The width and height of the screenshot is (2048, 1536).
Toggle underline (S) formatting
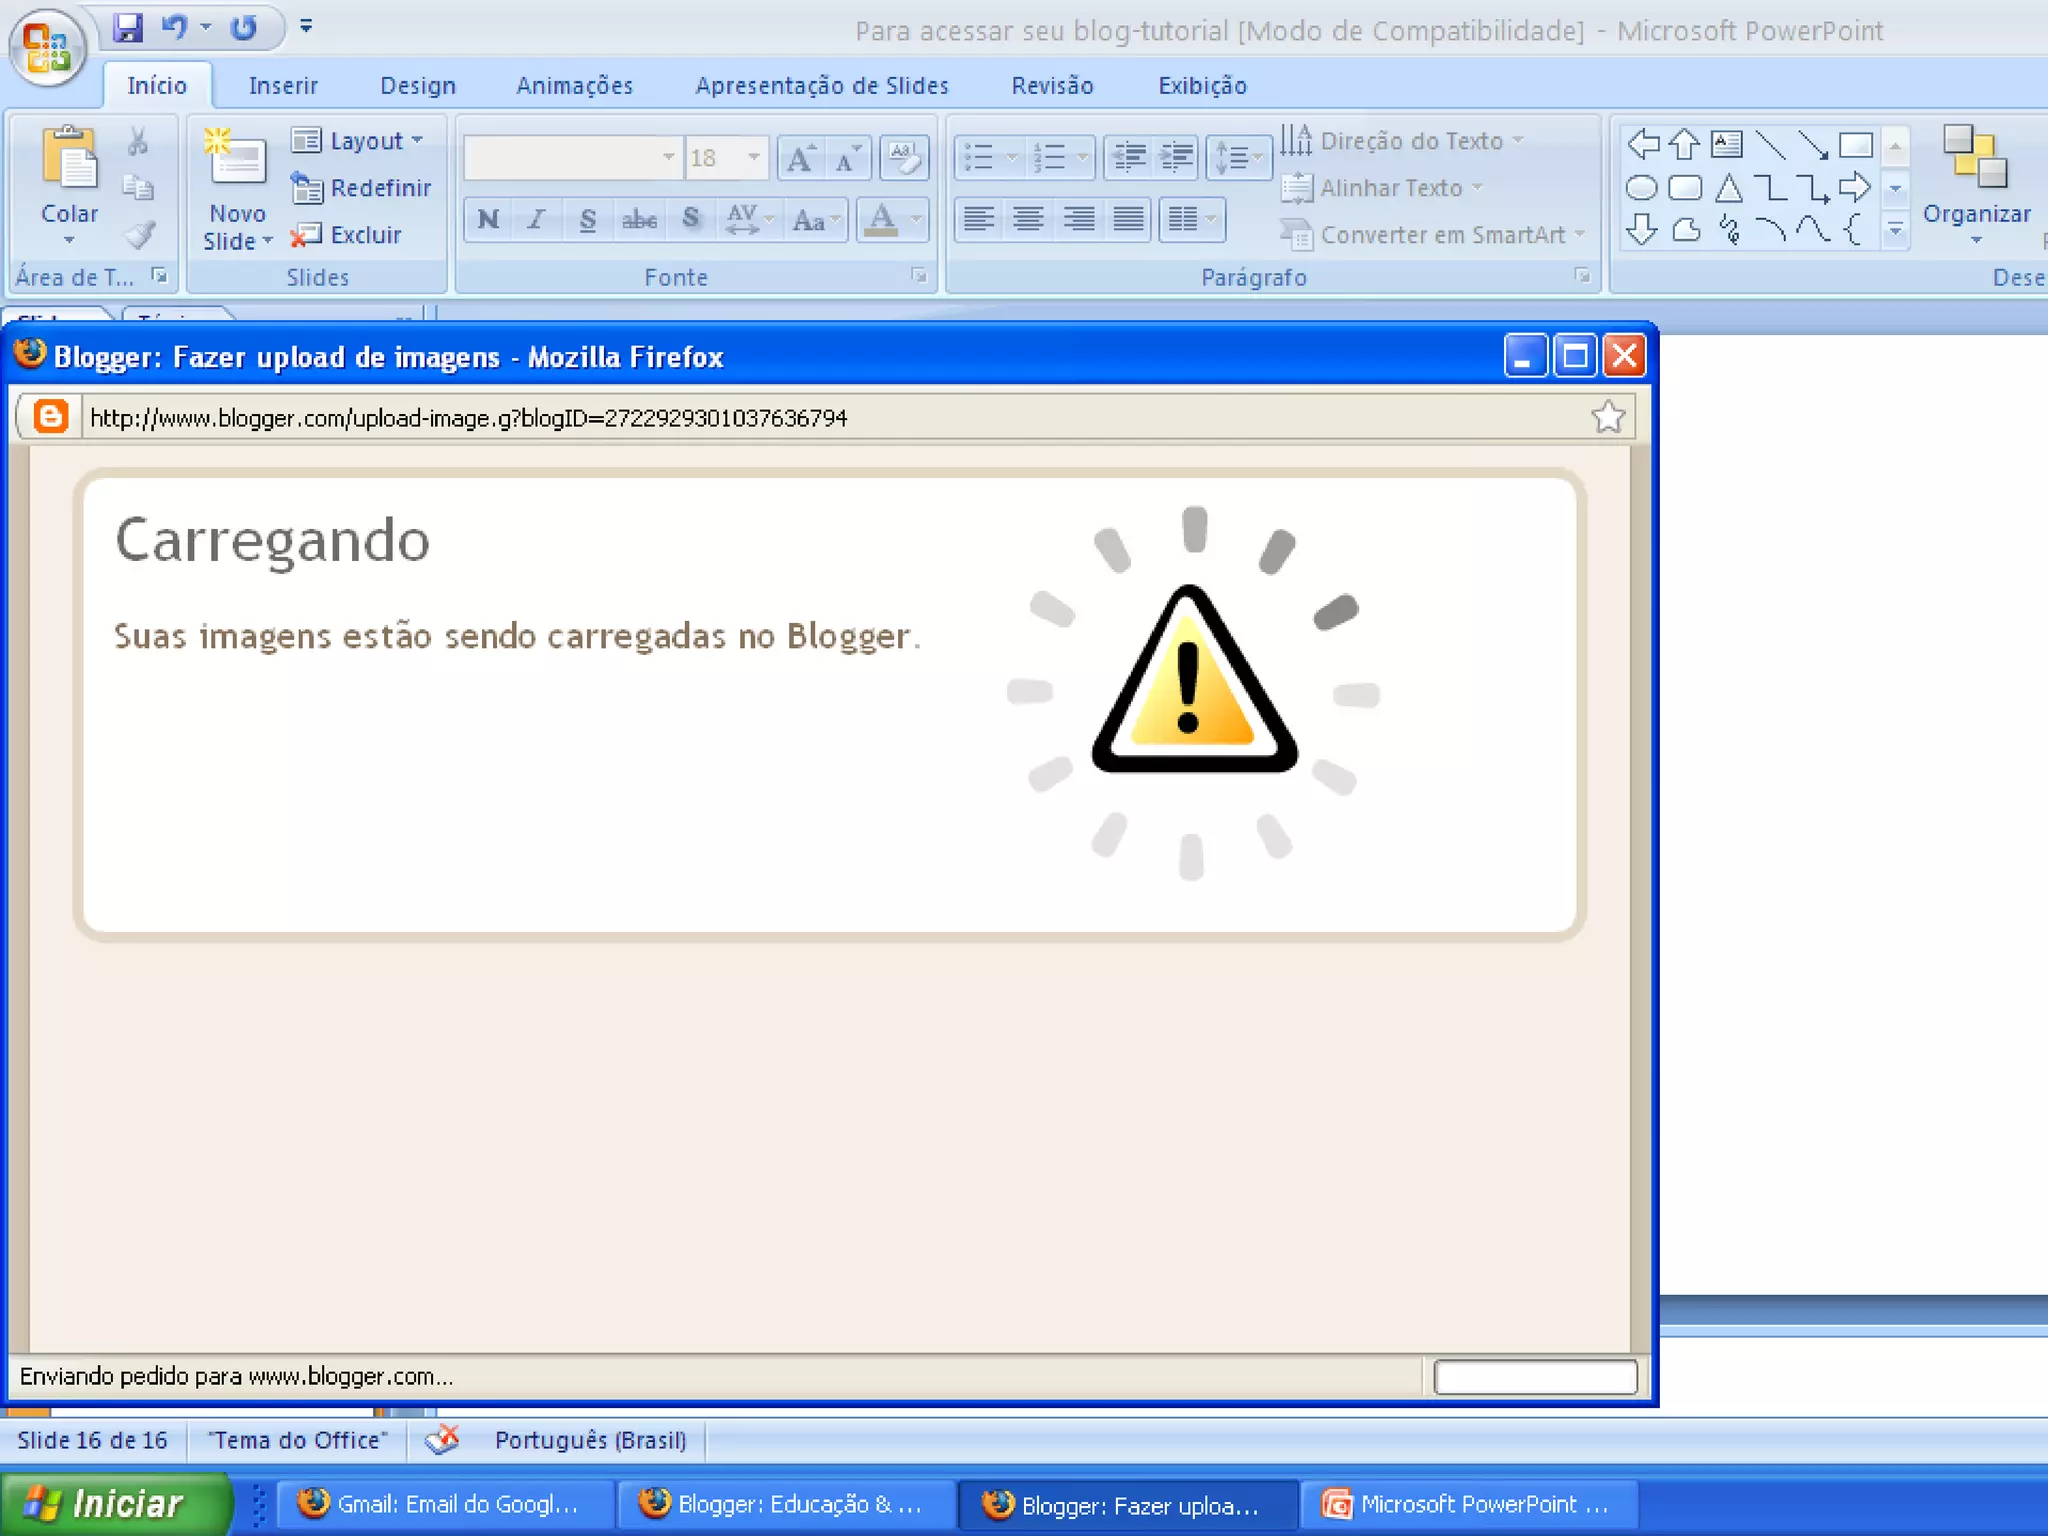(x=588, y=219)
